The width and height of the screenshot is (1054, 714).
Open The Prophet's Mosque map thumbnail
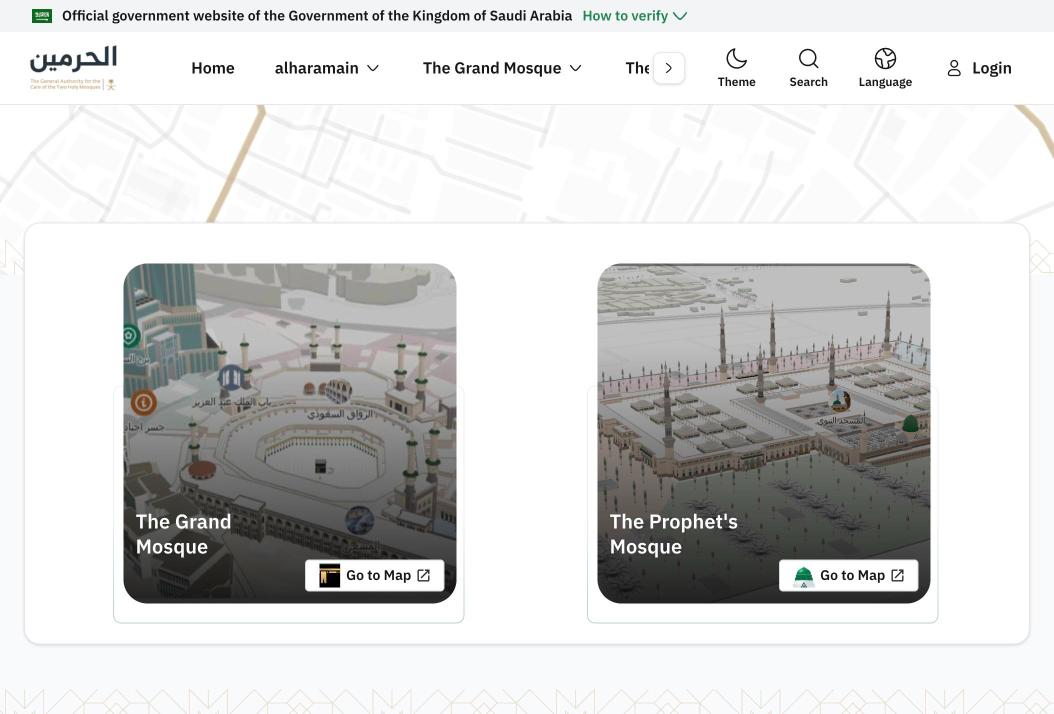coord(764,433)
